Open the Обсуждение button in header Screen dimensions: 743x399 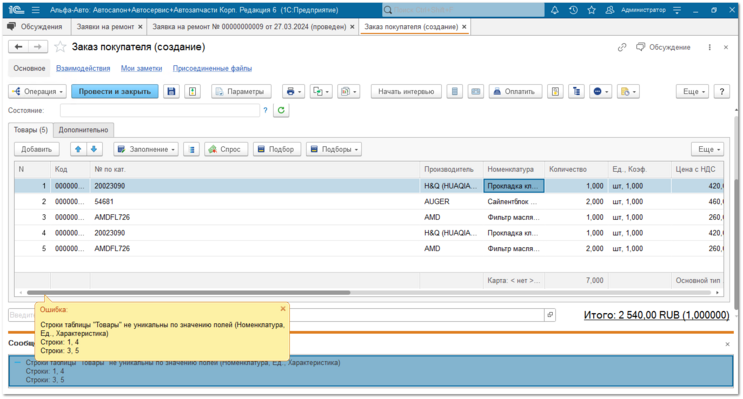tap(663, 47)
